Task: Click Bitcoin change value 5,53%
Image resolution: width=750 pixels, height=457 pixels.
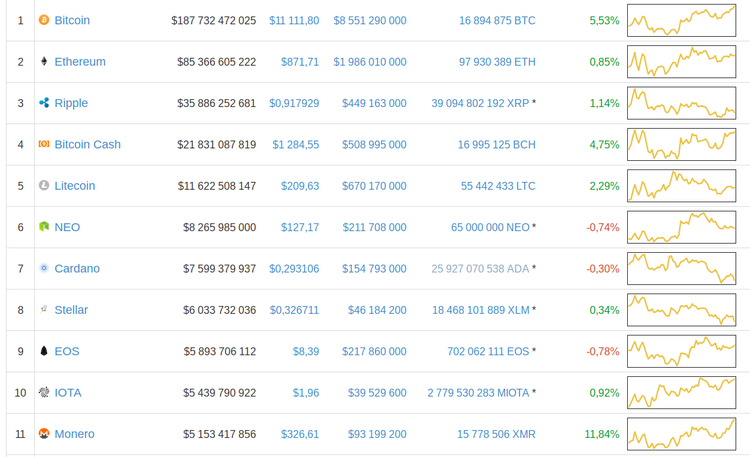Action: coord(605,21)
